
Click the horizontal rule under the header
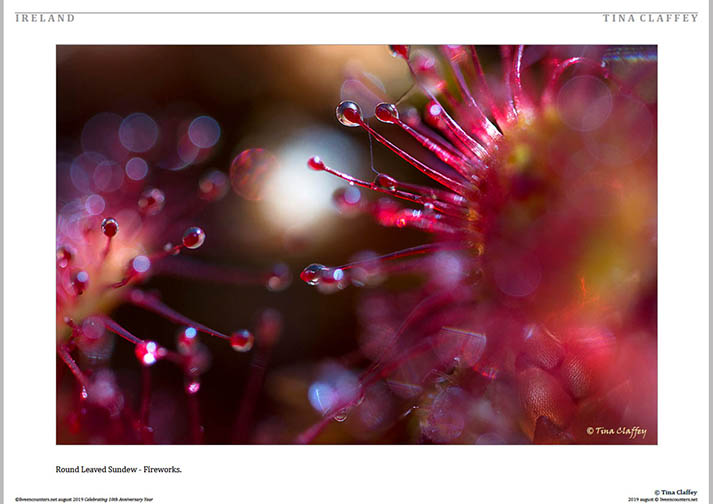[x=356, y=12]
